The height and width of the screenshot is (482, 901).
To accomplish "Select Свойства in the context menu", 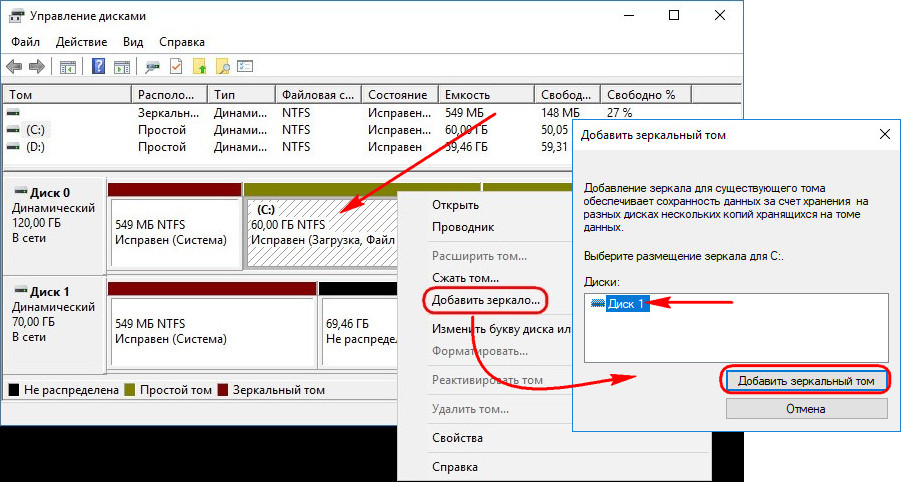I will 457,438.
